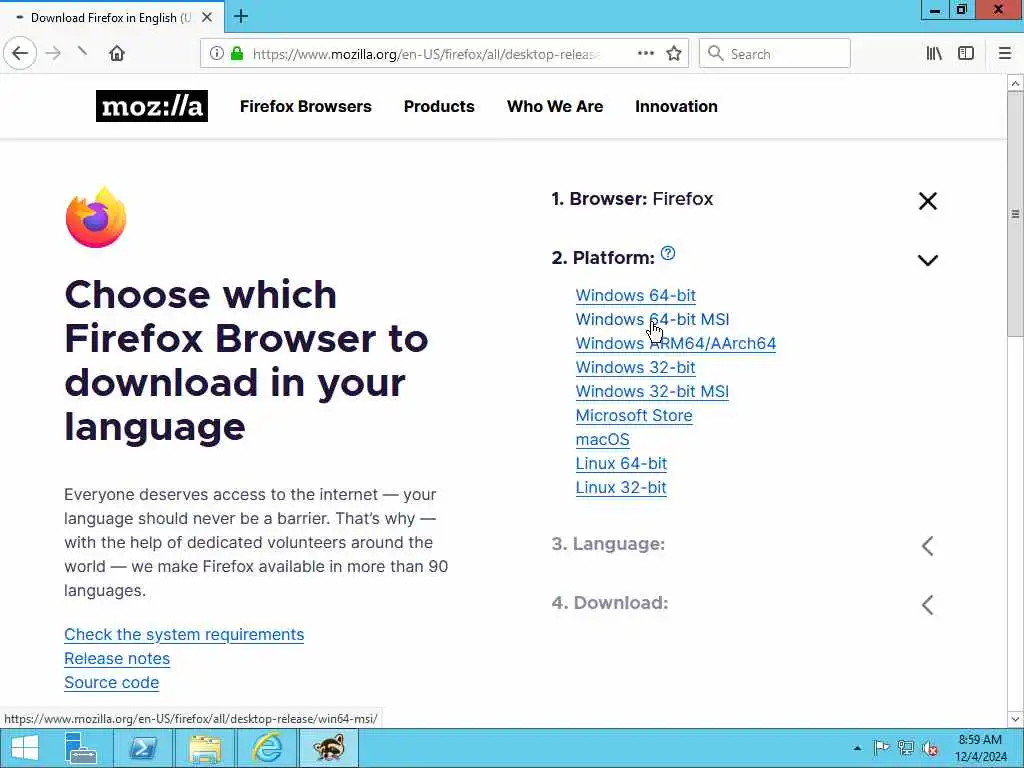
Task: Click the Action Center flag tray icon
Action: pyautogui.click(x=881, y=748)
